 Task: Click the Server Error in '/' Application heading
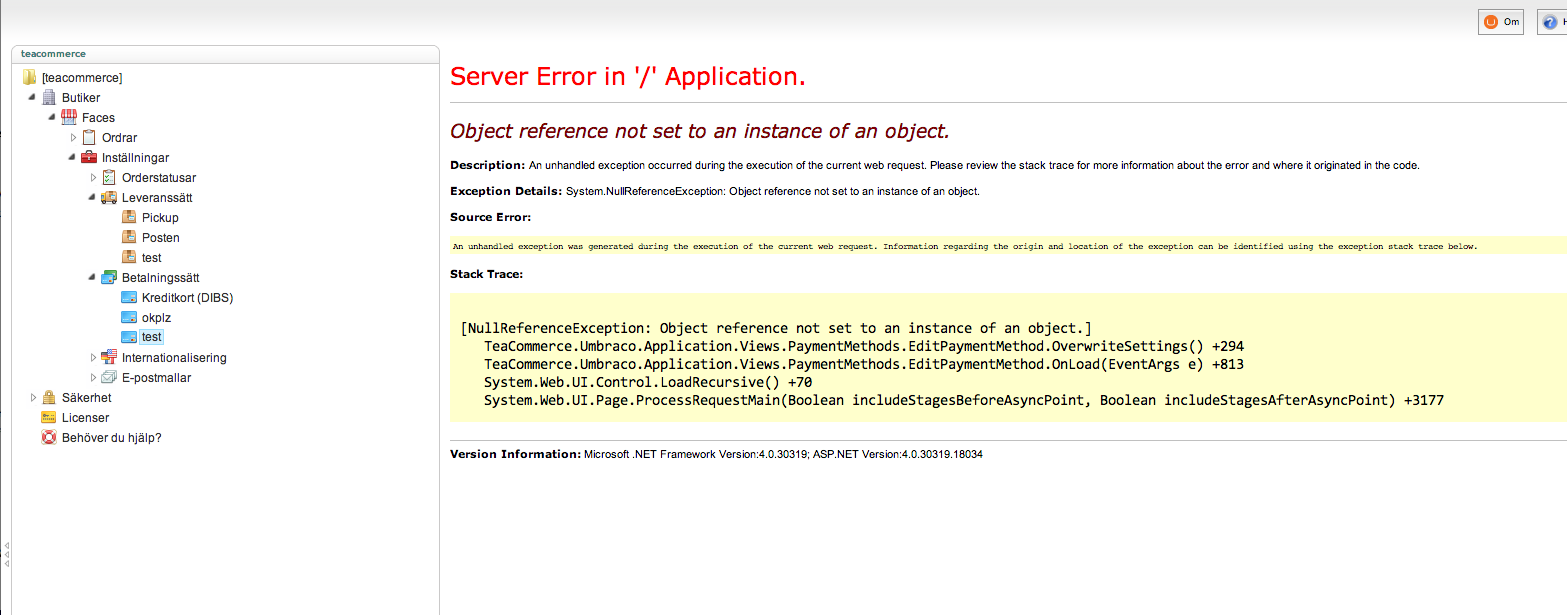(x=628, y=77)
